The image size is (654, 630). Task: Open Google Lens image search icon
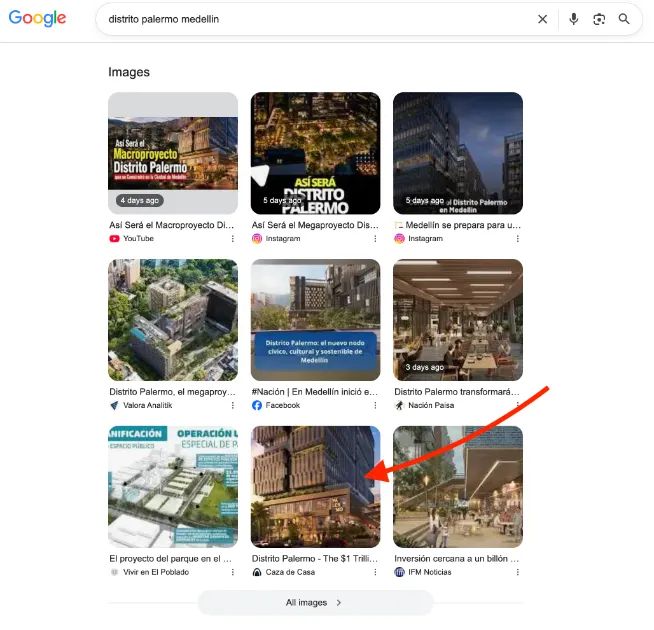click(x=599, y=19)
